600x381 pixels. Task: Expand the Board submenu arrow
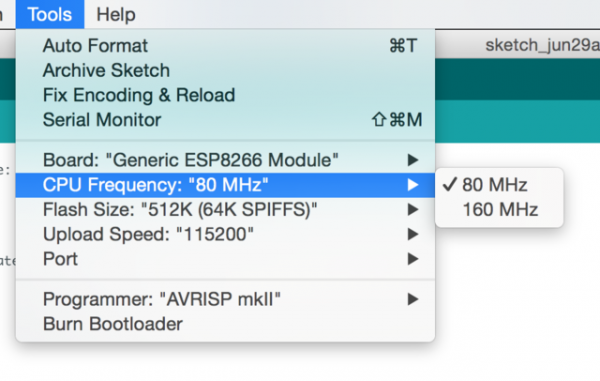412,160
